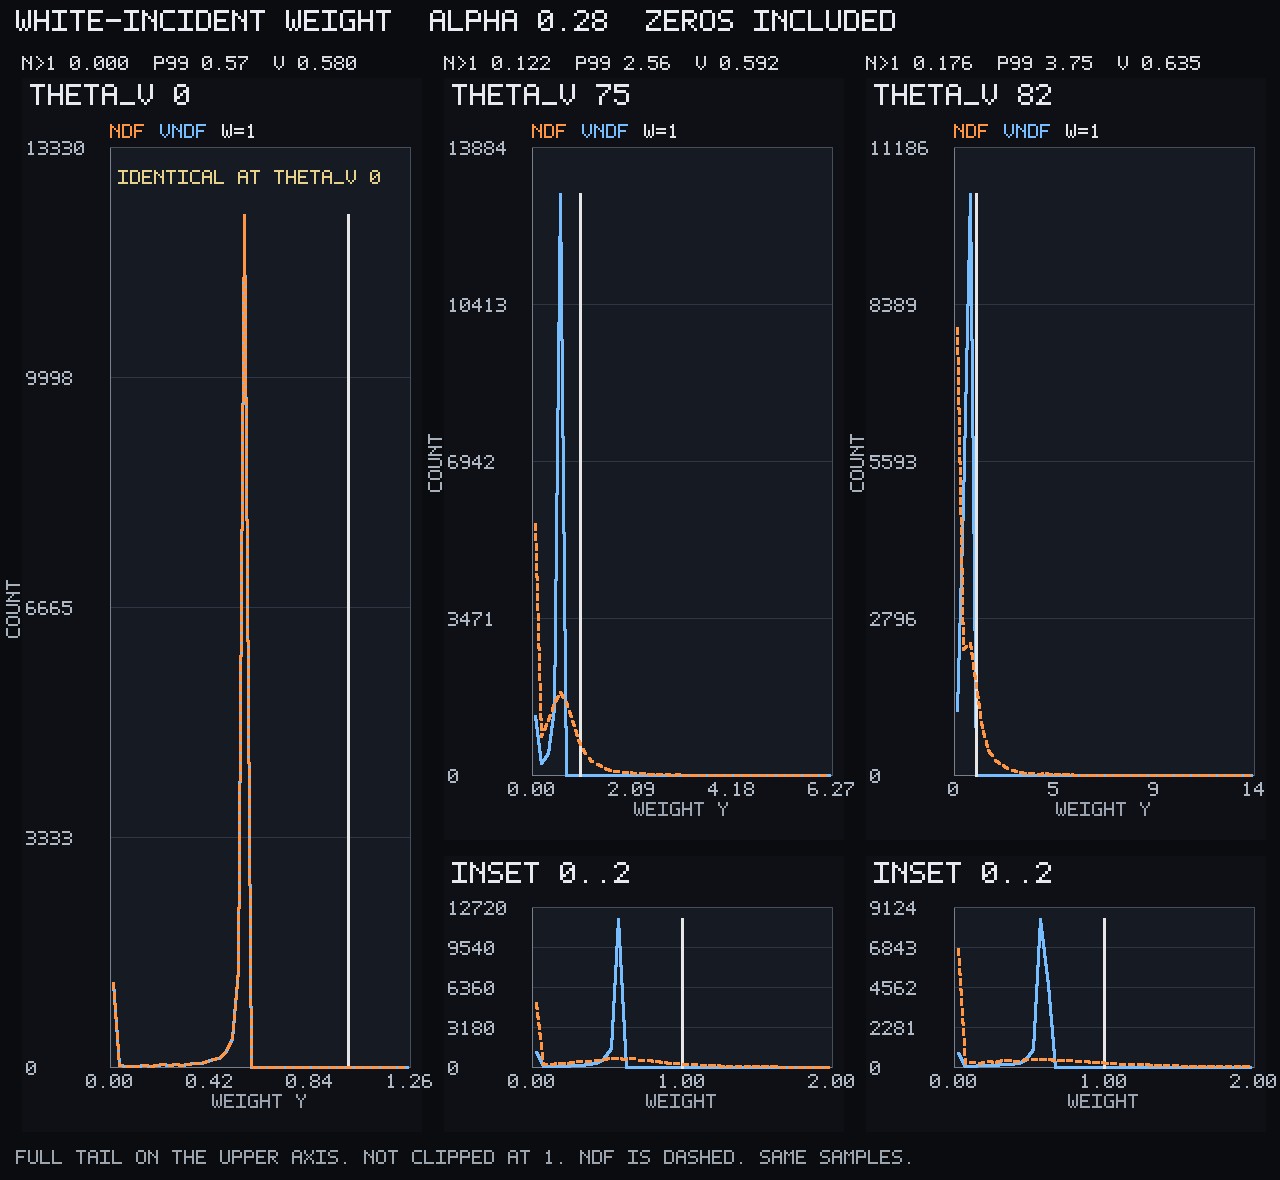Image resolution: width=1280 pixels, height=1180 pixels.
Task: Click the x-axis tick "14"
Action: pyautogui.click(x=1253, y=789)
